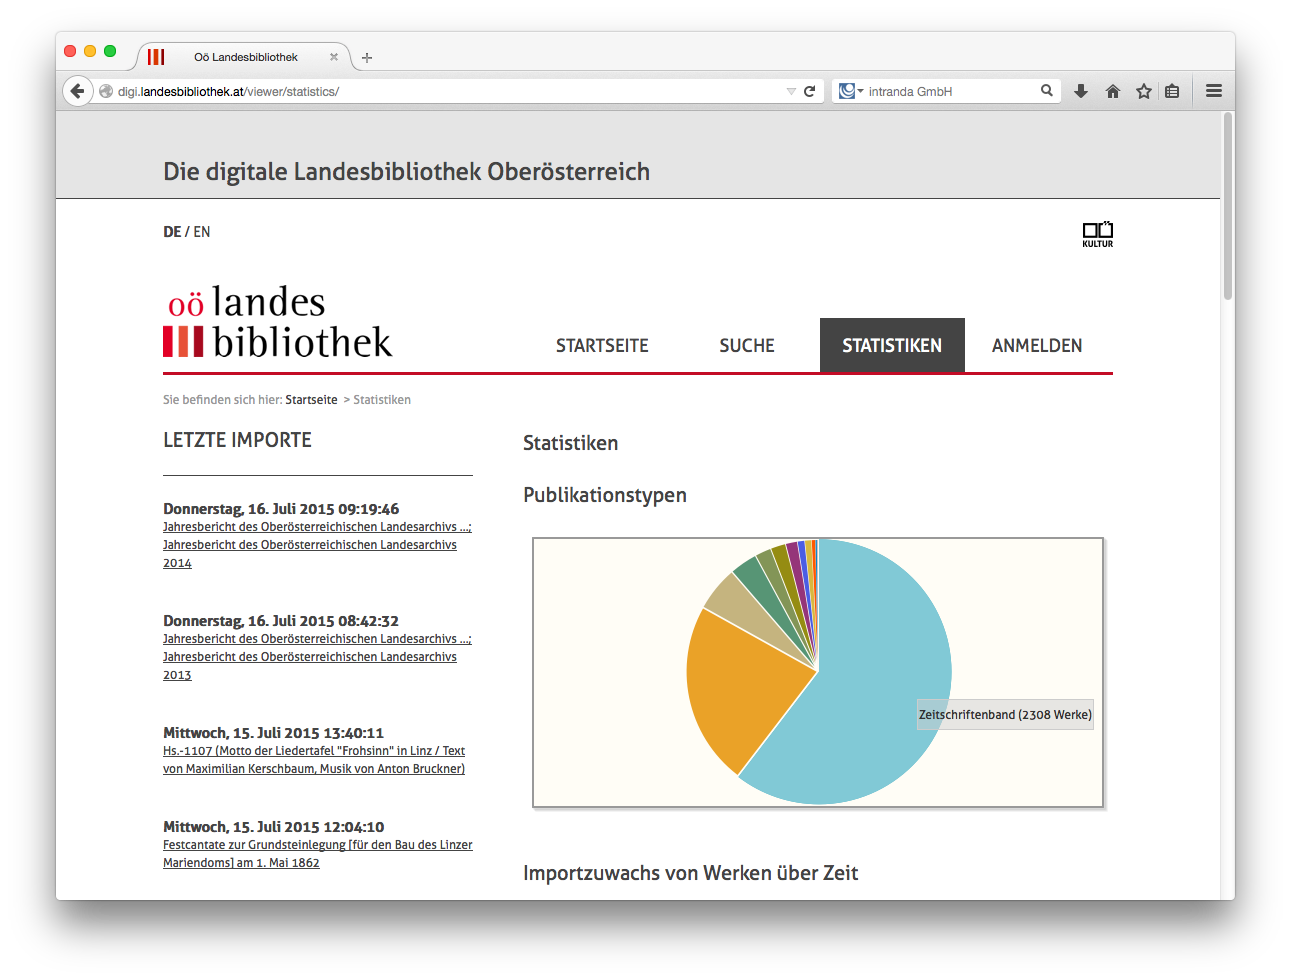Open the Firefox hamburger menu

pos(1214,91)
